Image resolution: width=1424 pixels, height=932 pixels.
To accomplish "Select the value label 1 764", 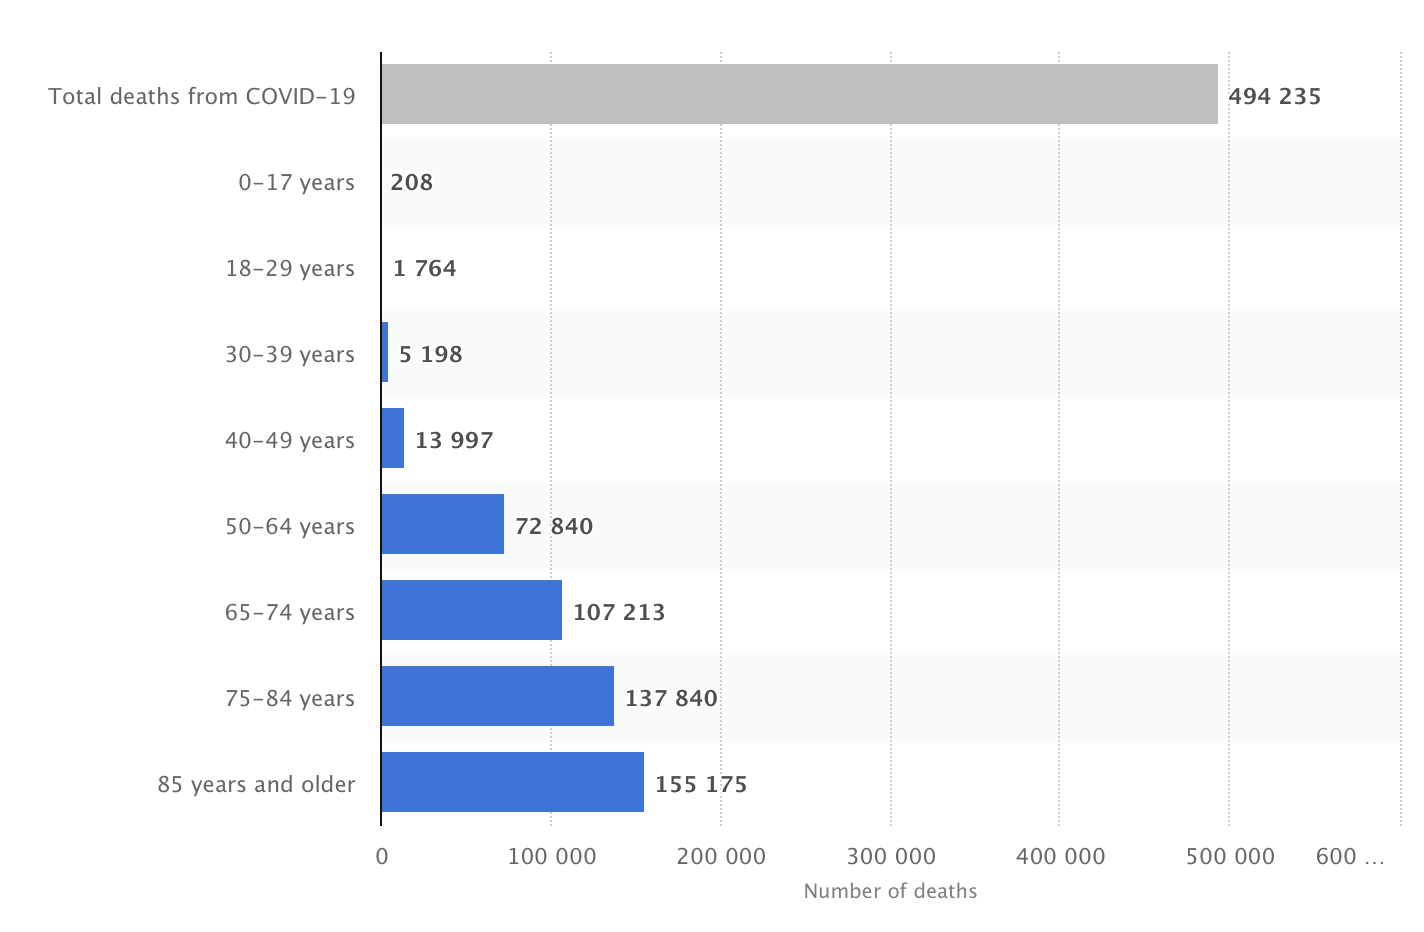I will click(425, 269).
